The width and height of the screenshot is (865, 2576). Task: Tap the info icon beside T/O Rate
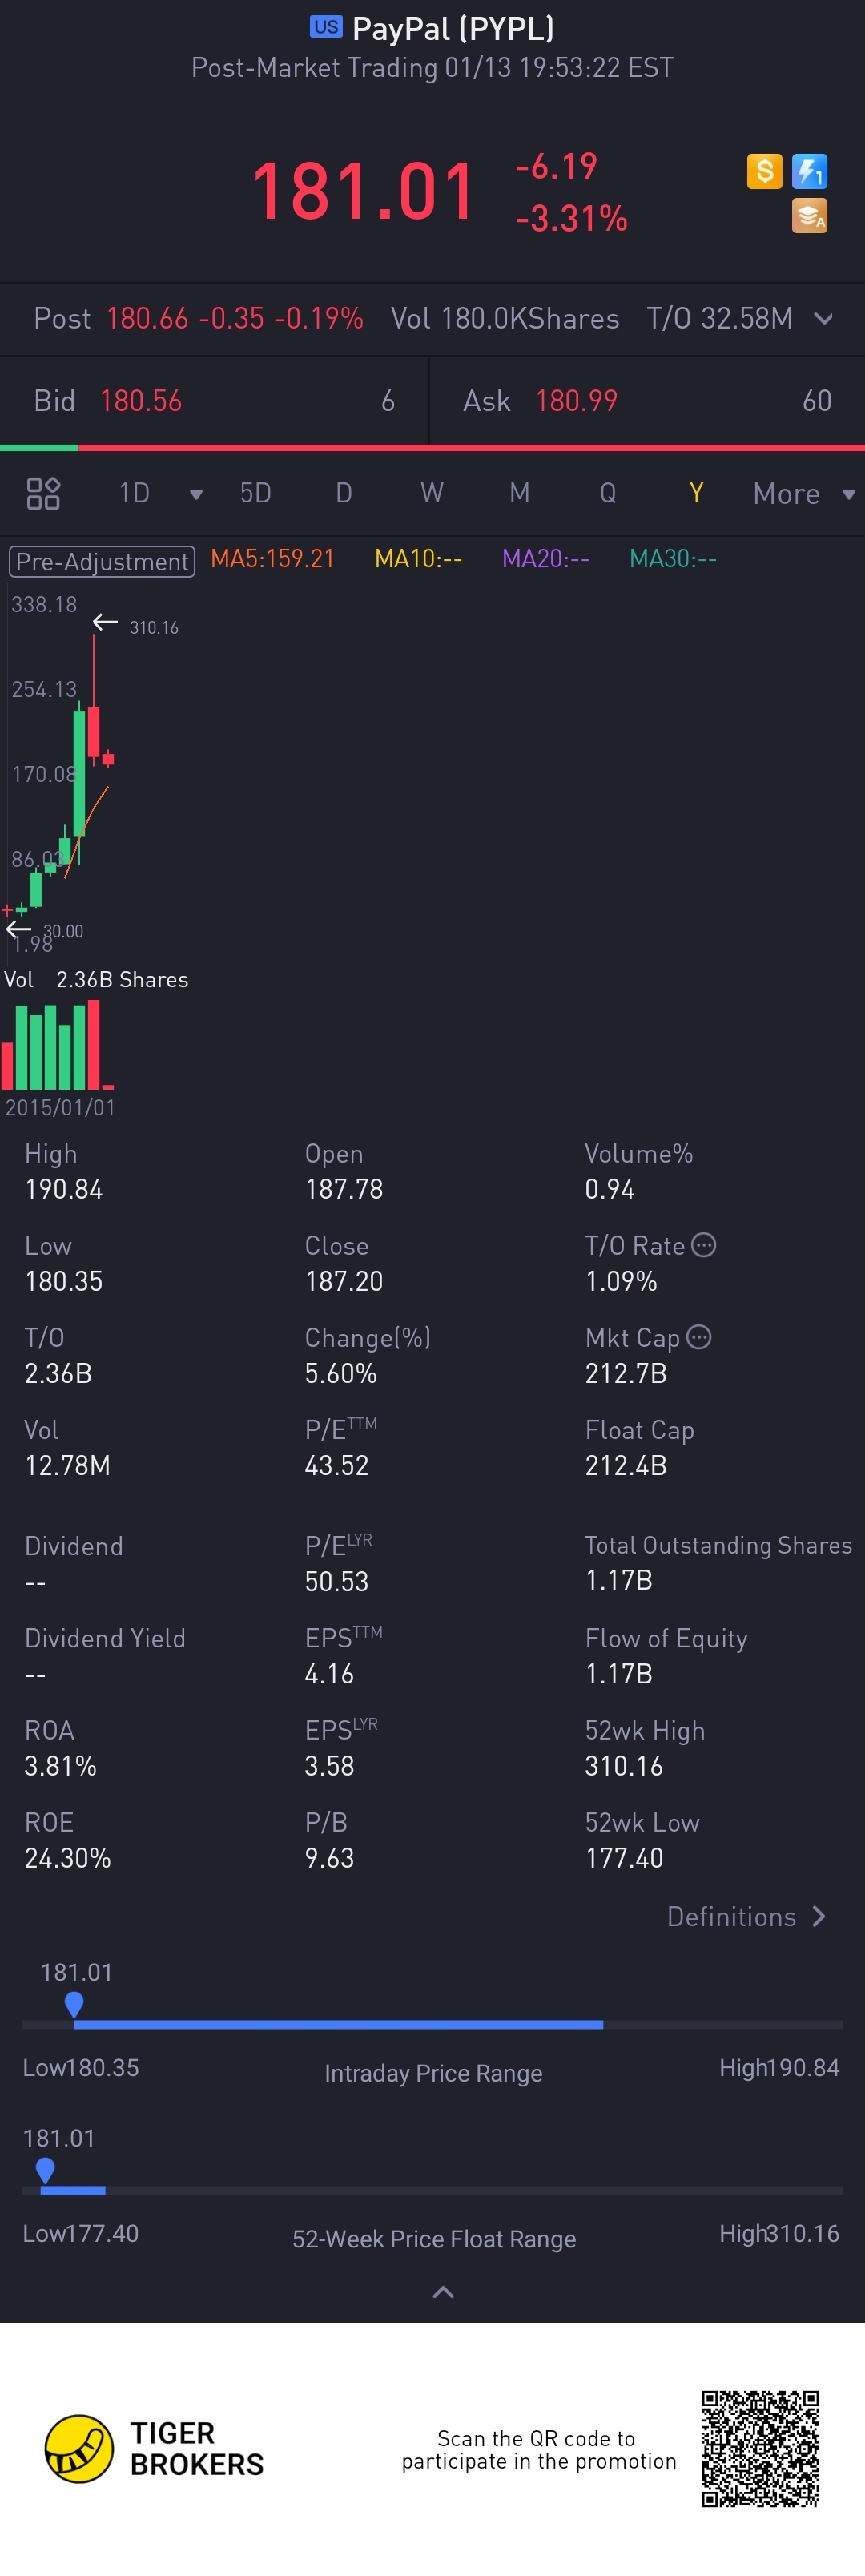pos(704,1245)
